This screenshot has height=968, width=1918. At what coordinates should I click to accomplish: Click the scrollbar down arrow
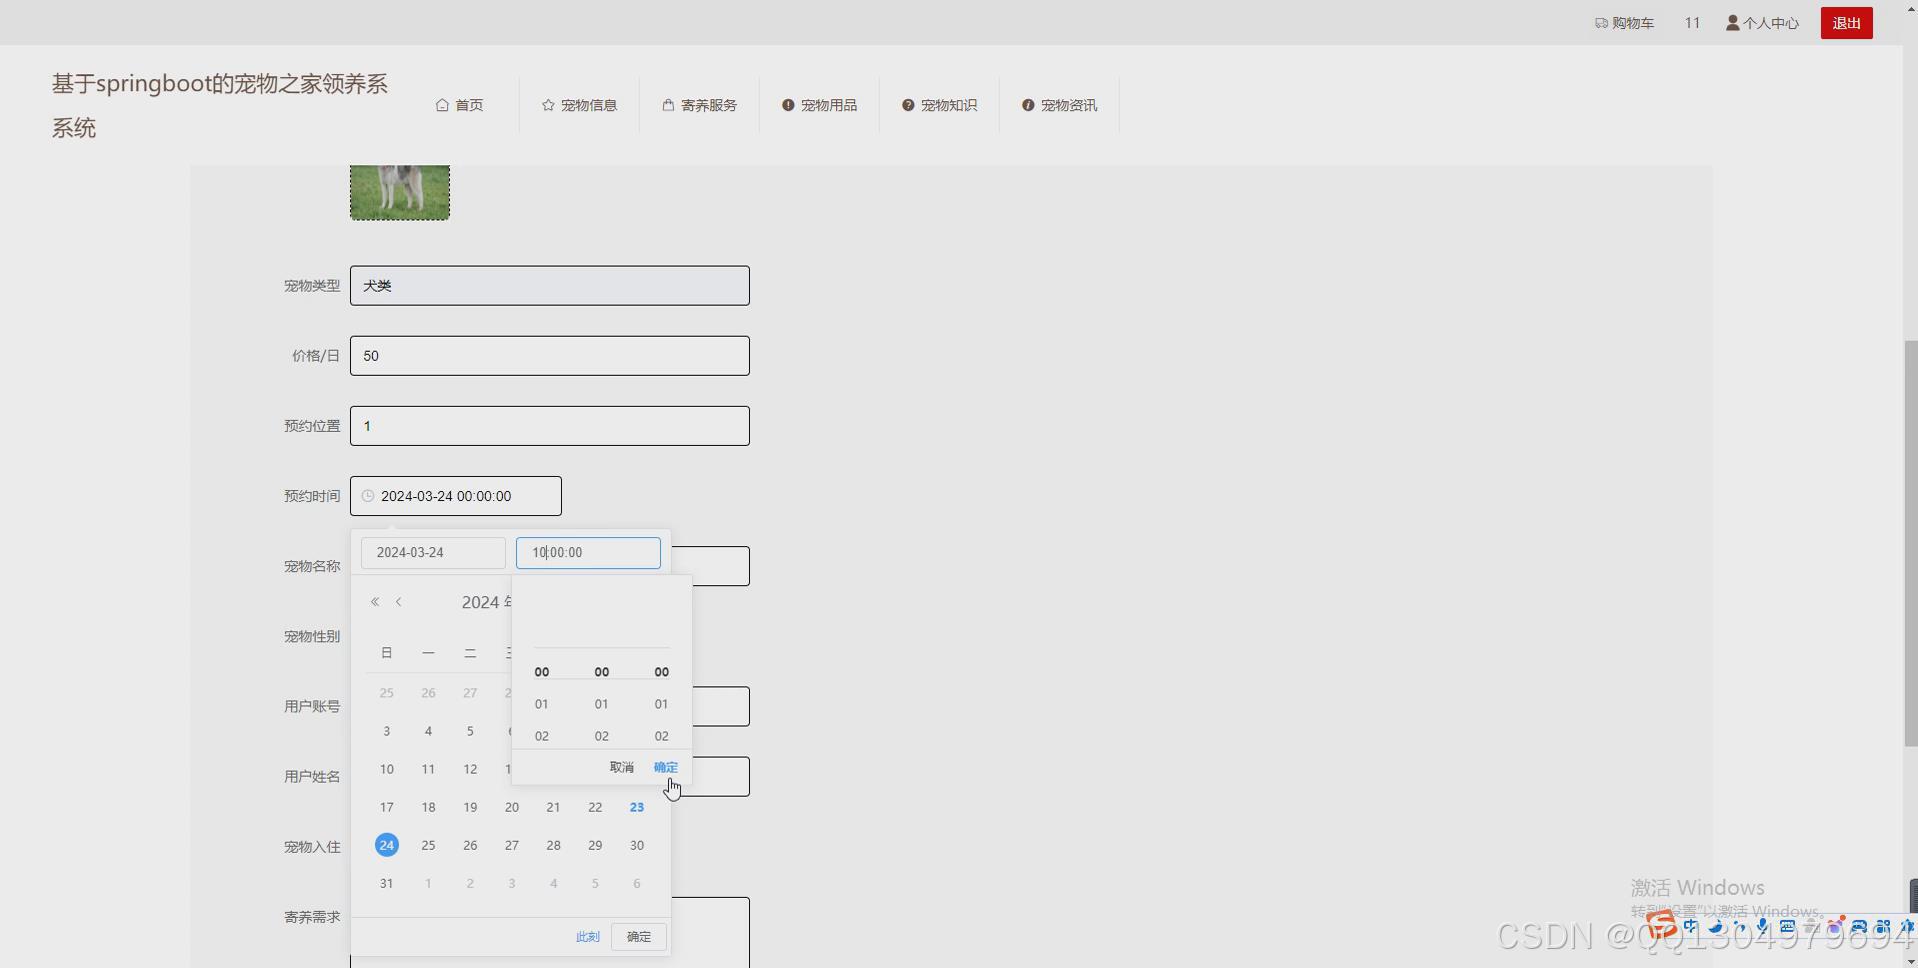point(1910,961)
